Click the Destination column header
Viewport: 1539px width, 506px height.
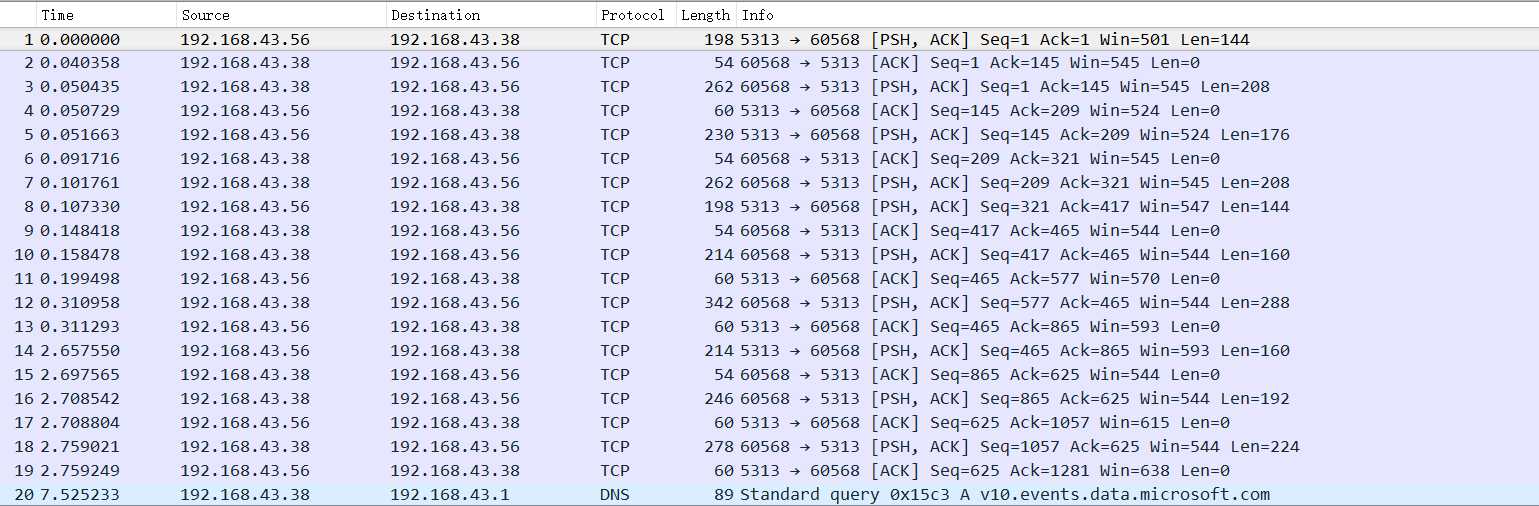(491, 15)
